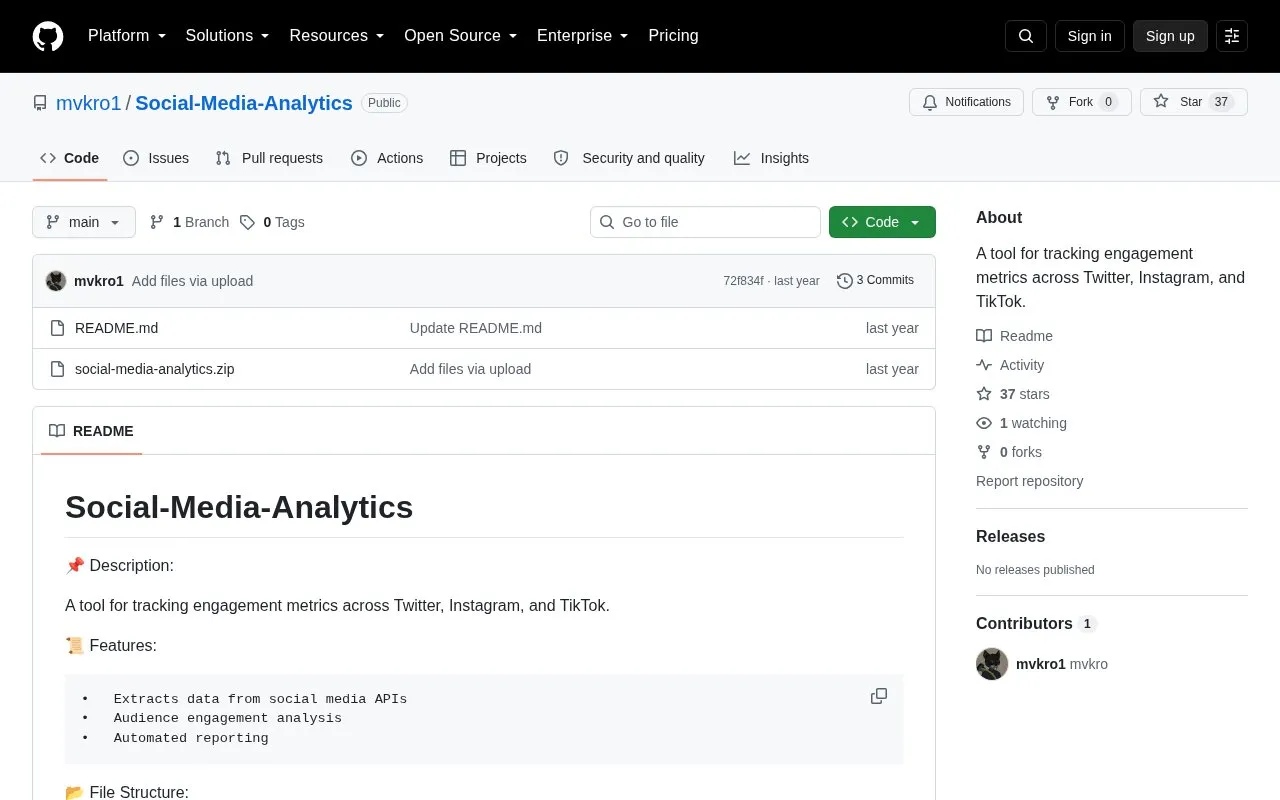This screenshot has height=800, width=1280.
Task: Open the README.md file
Action: (116, 328)
